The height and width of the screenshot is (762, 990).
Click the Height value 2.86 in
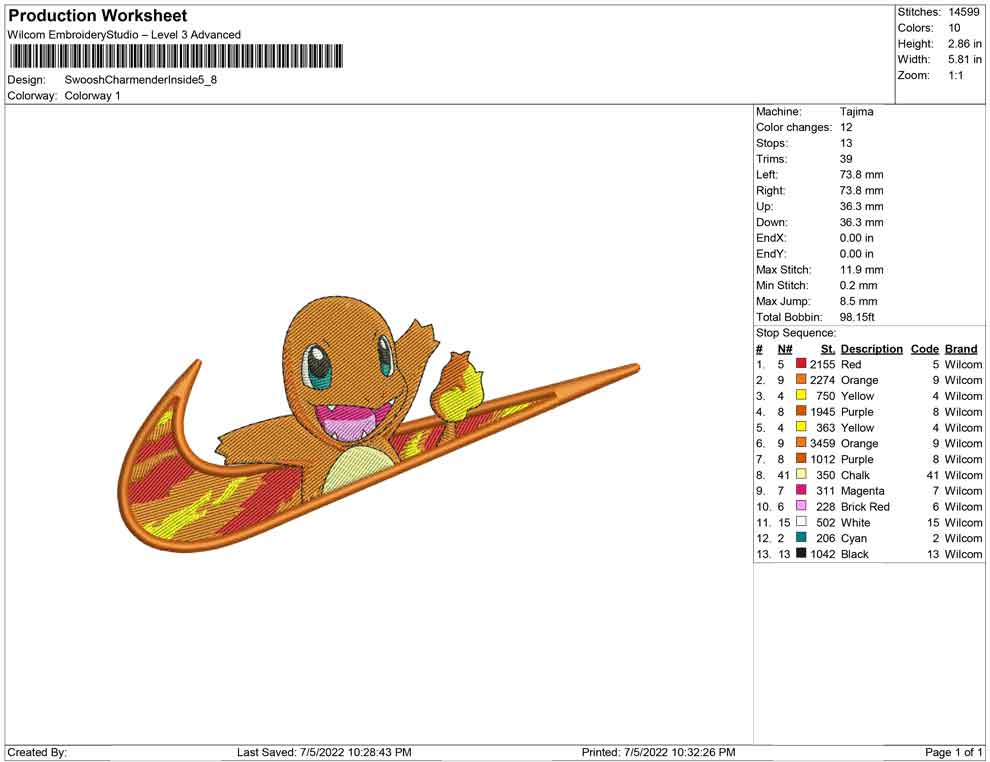pyautogui.click(x=965, y=44)
